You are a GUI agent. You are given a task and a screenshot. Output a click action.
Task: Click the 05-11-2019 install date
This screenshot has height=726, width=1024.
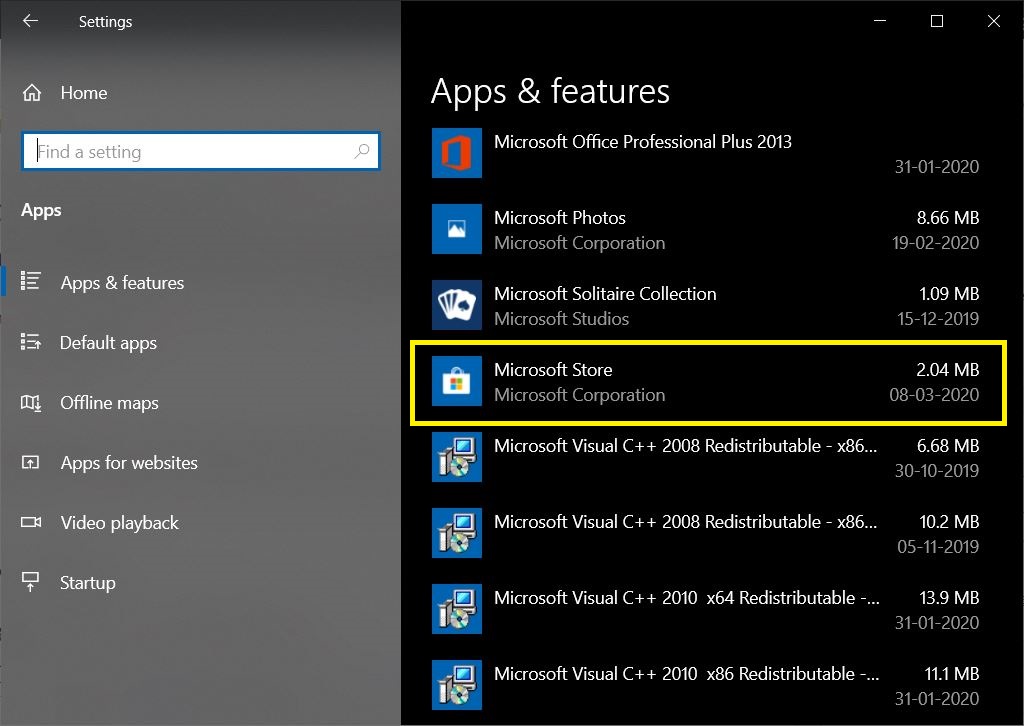tap(938, 546)
